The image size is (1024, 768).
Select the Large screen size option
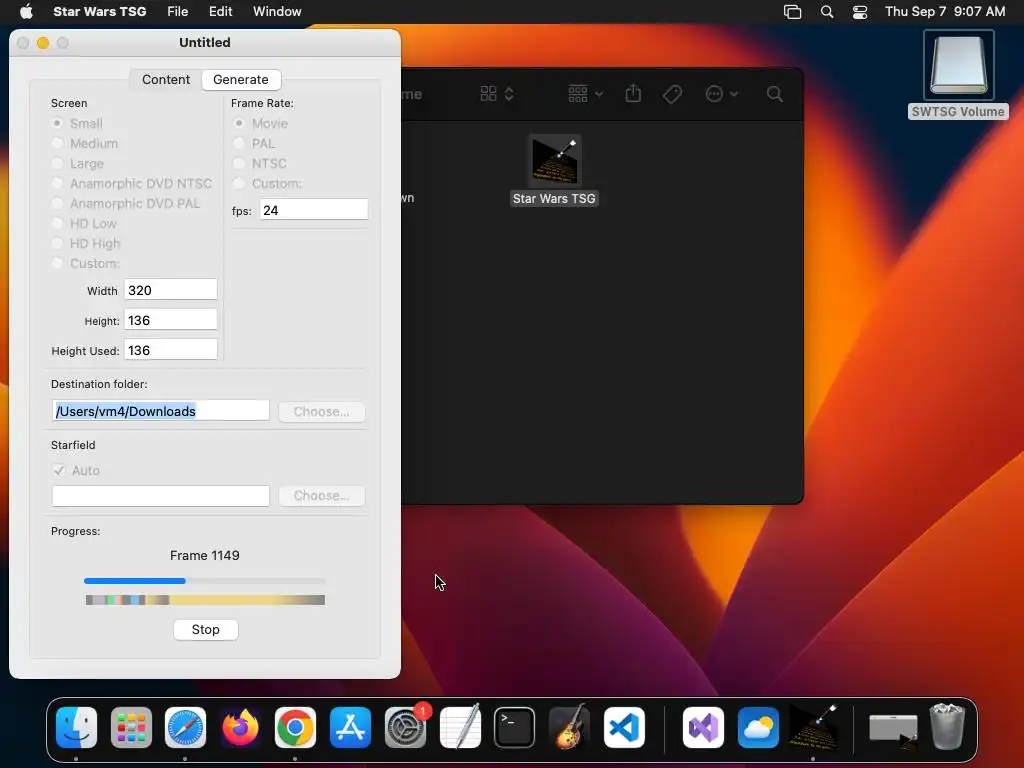(x=78, y=163)
